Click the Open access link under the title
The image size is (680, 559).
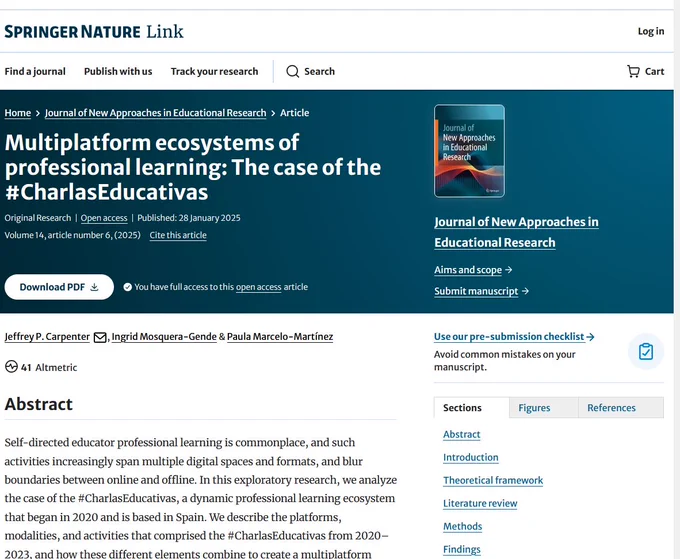(x=104, y=218)
